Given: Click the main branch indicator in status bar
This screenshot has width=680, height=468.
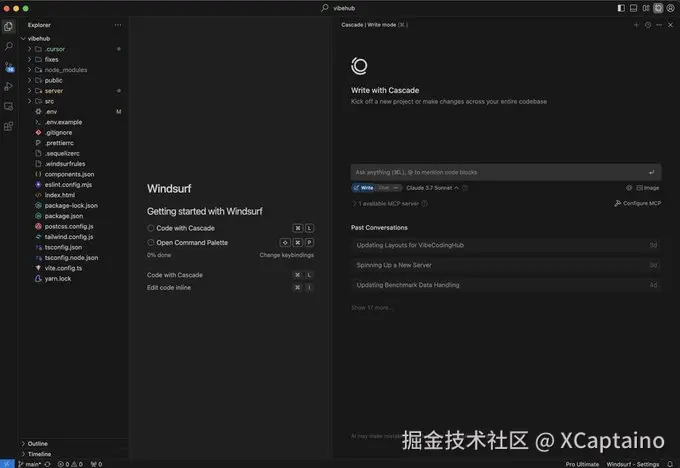Looking at the screenshot, I should [29, 464].
